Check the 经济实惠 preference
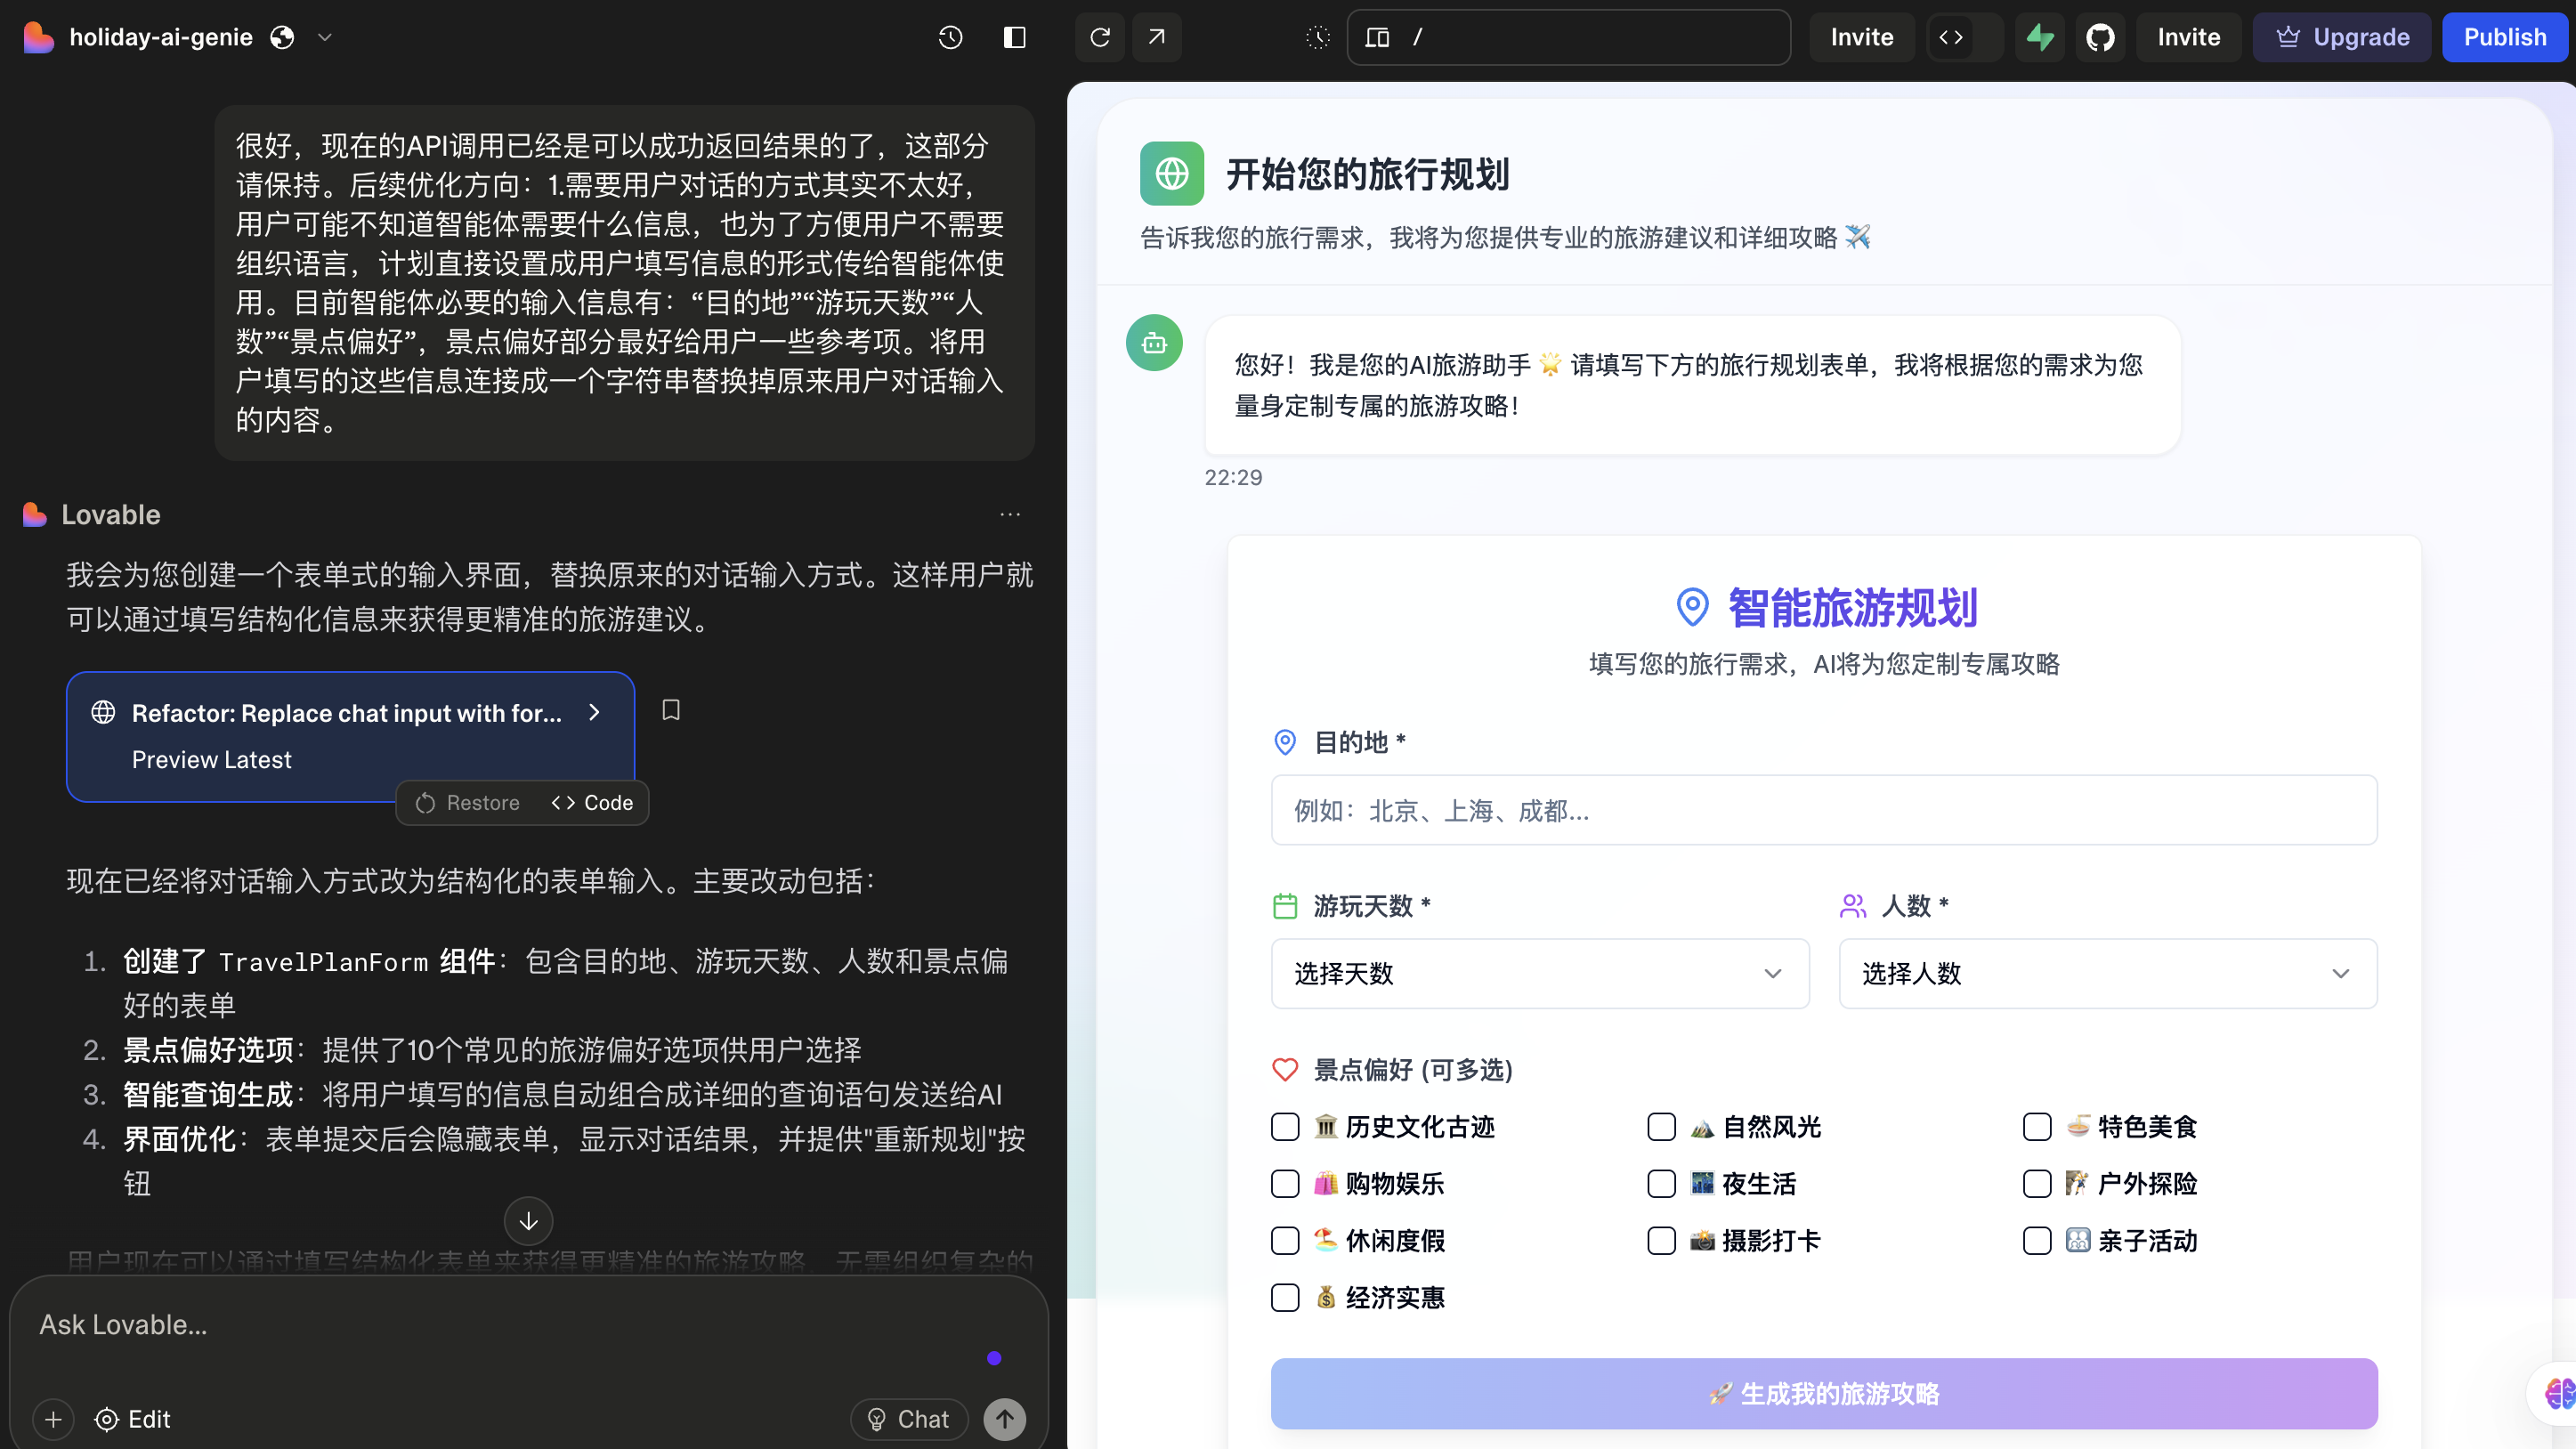This screenshot has height=1449, width=2576. pos(1285,1298)
